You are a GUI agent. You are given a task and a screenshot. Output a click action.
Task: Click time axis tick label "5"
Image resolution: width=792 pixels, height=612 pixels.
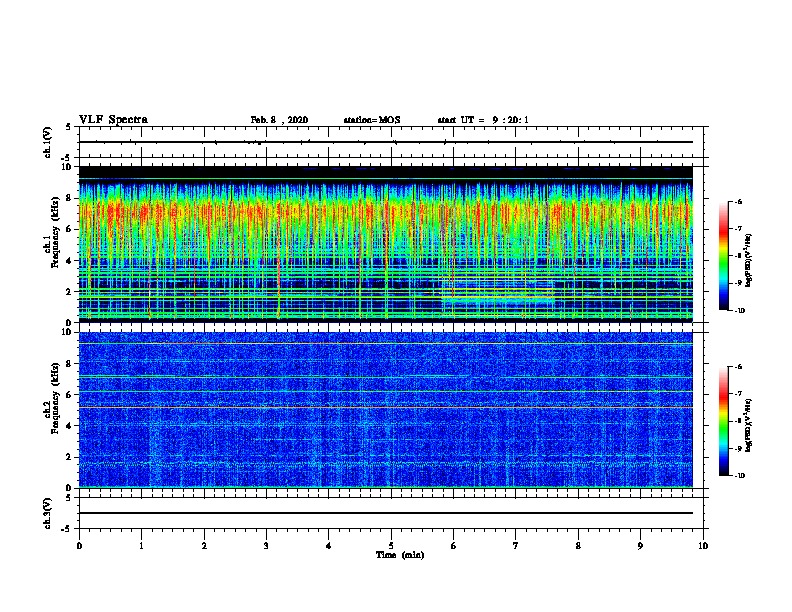(x=391, y=546)
